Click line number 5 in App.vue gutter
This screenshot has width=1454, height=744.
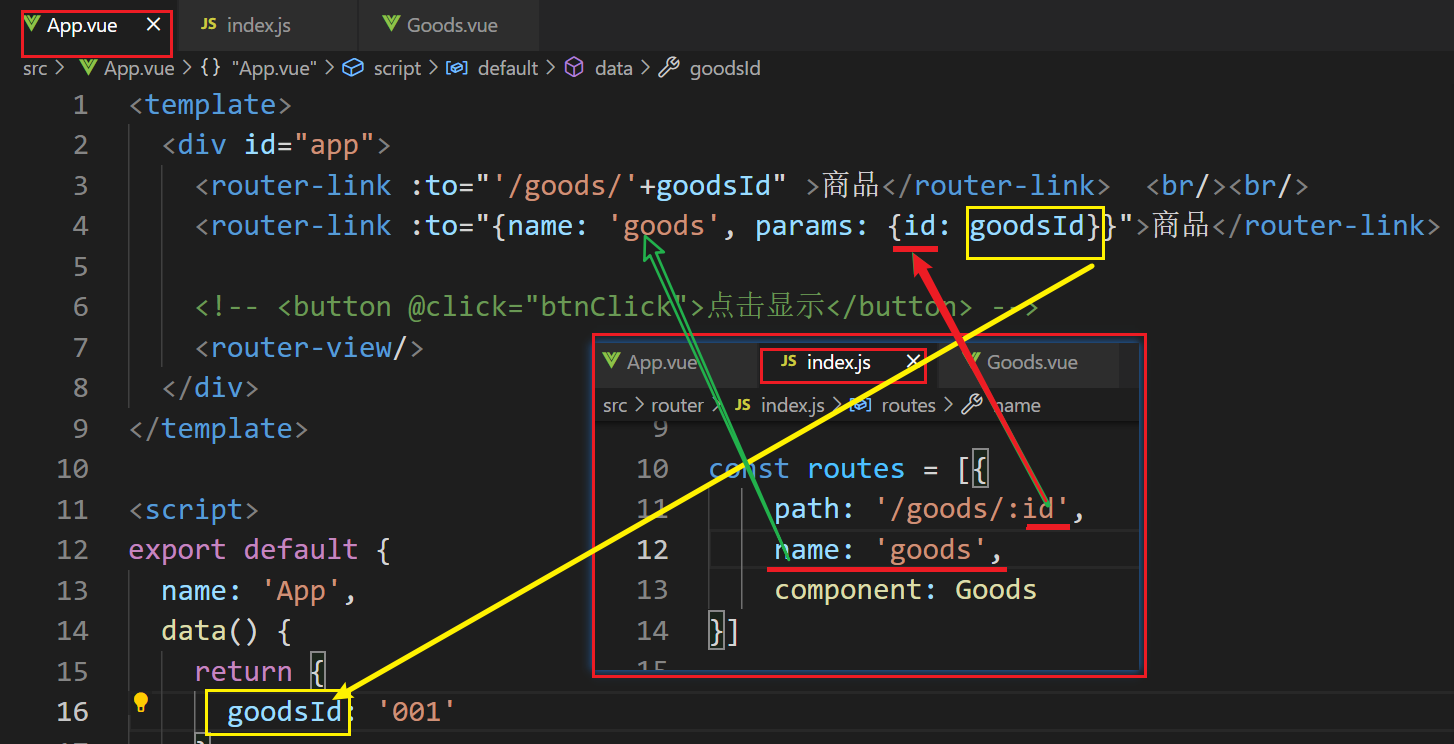click(x=80, y=266)
